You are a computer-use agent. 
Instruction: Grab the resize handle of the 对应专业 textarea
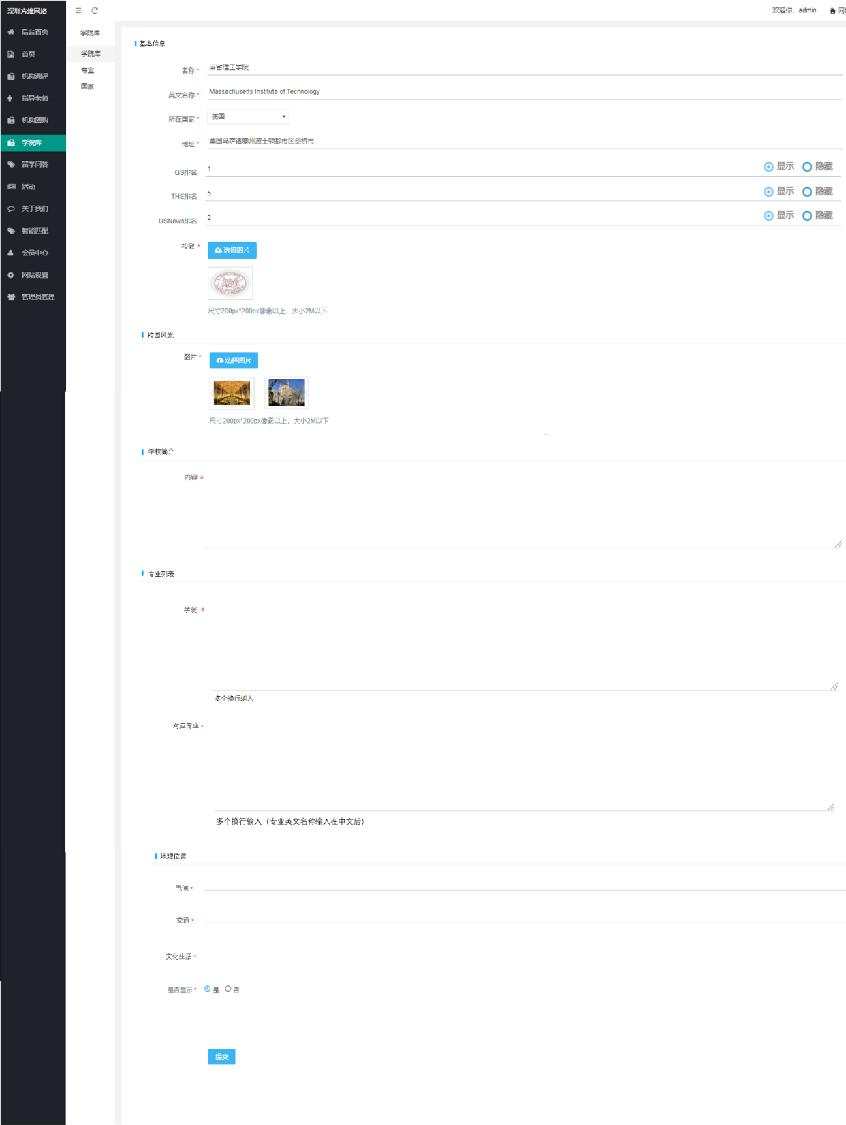(831, 807)
